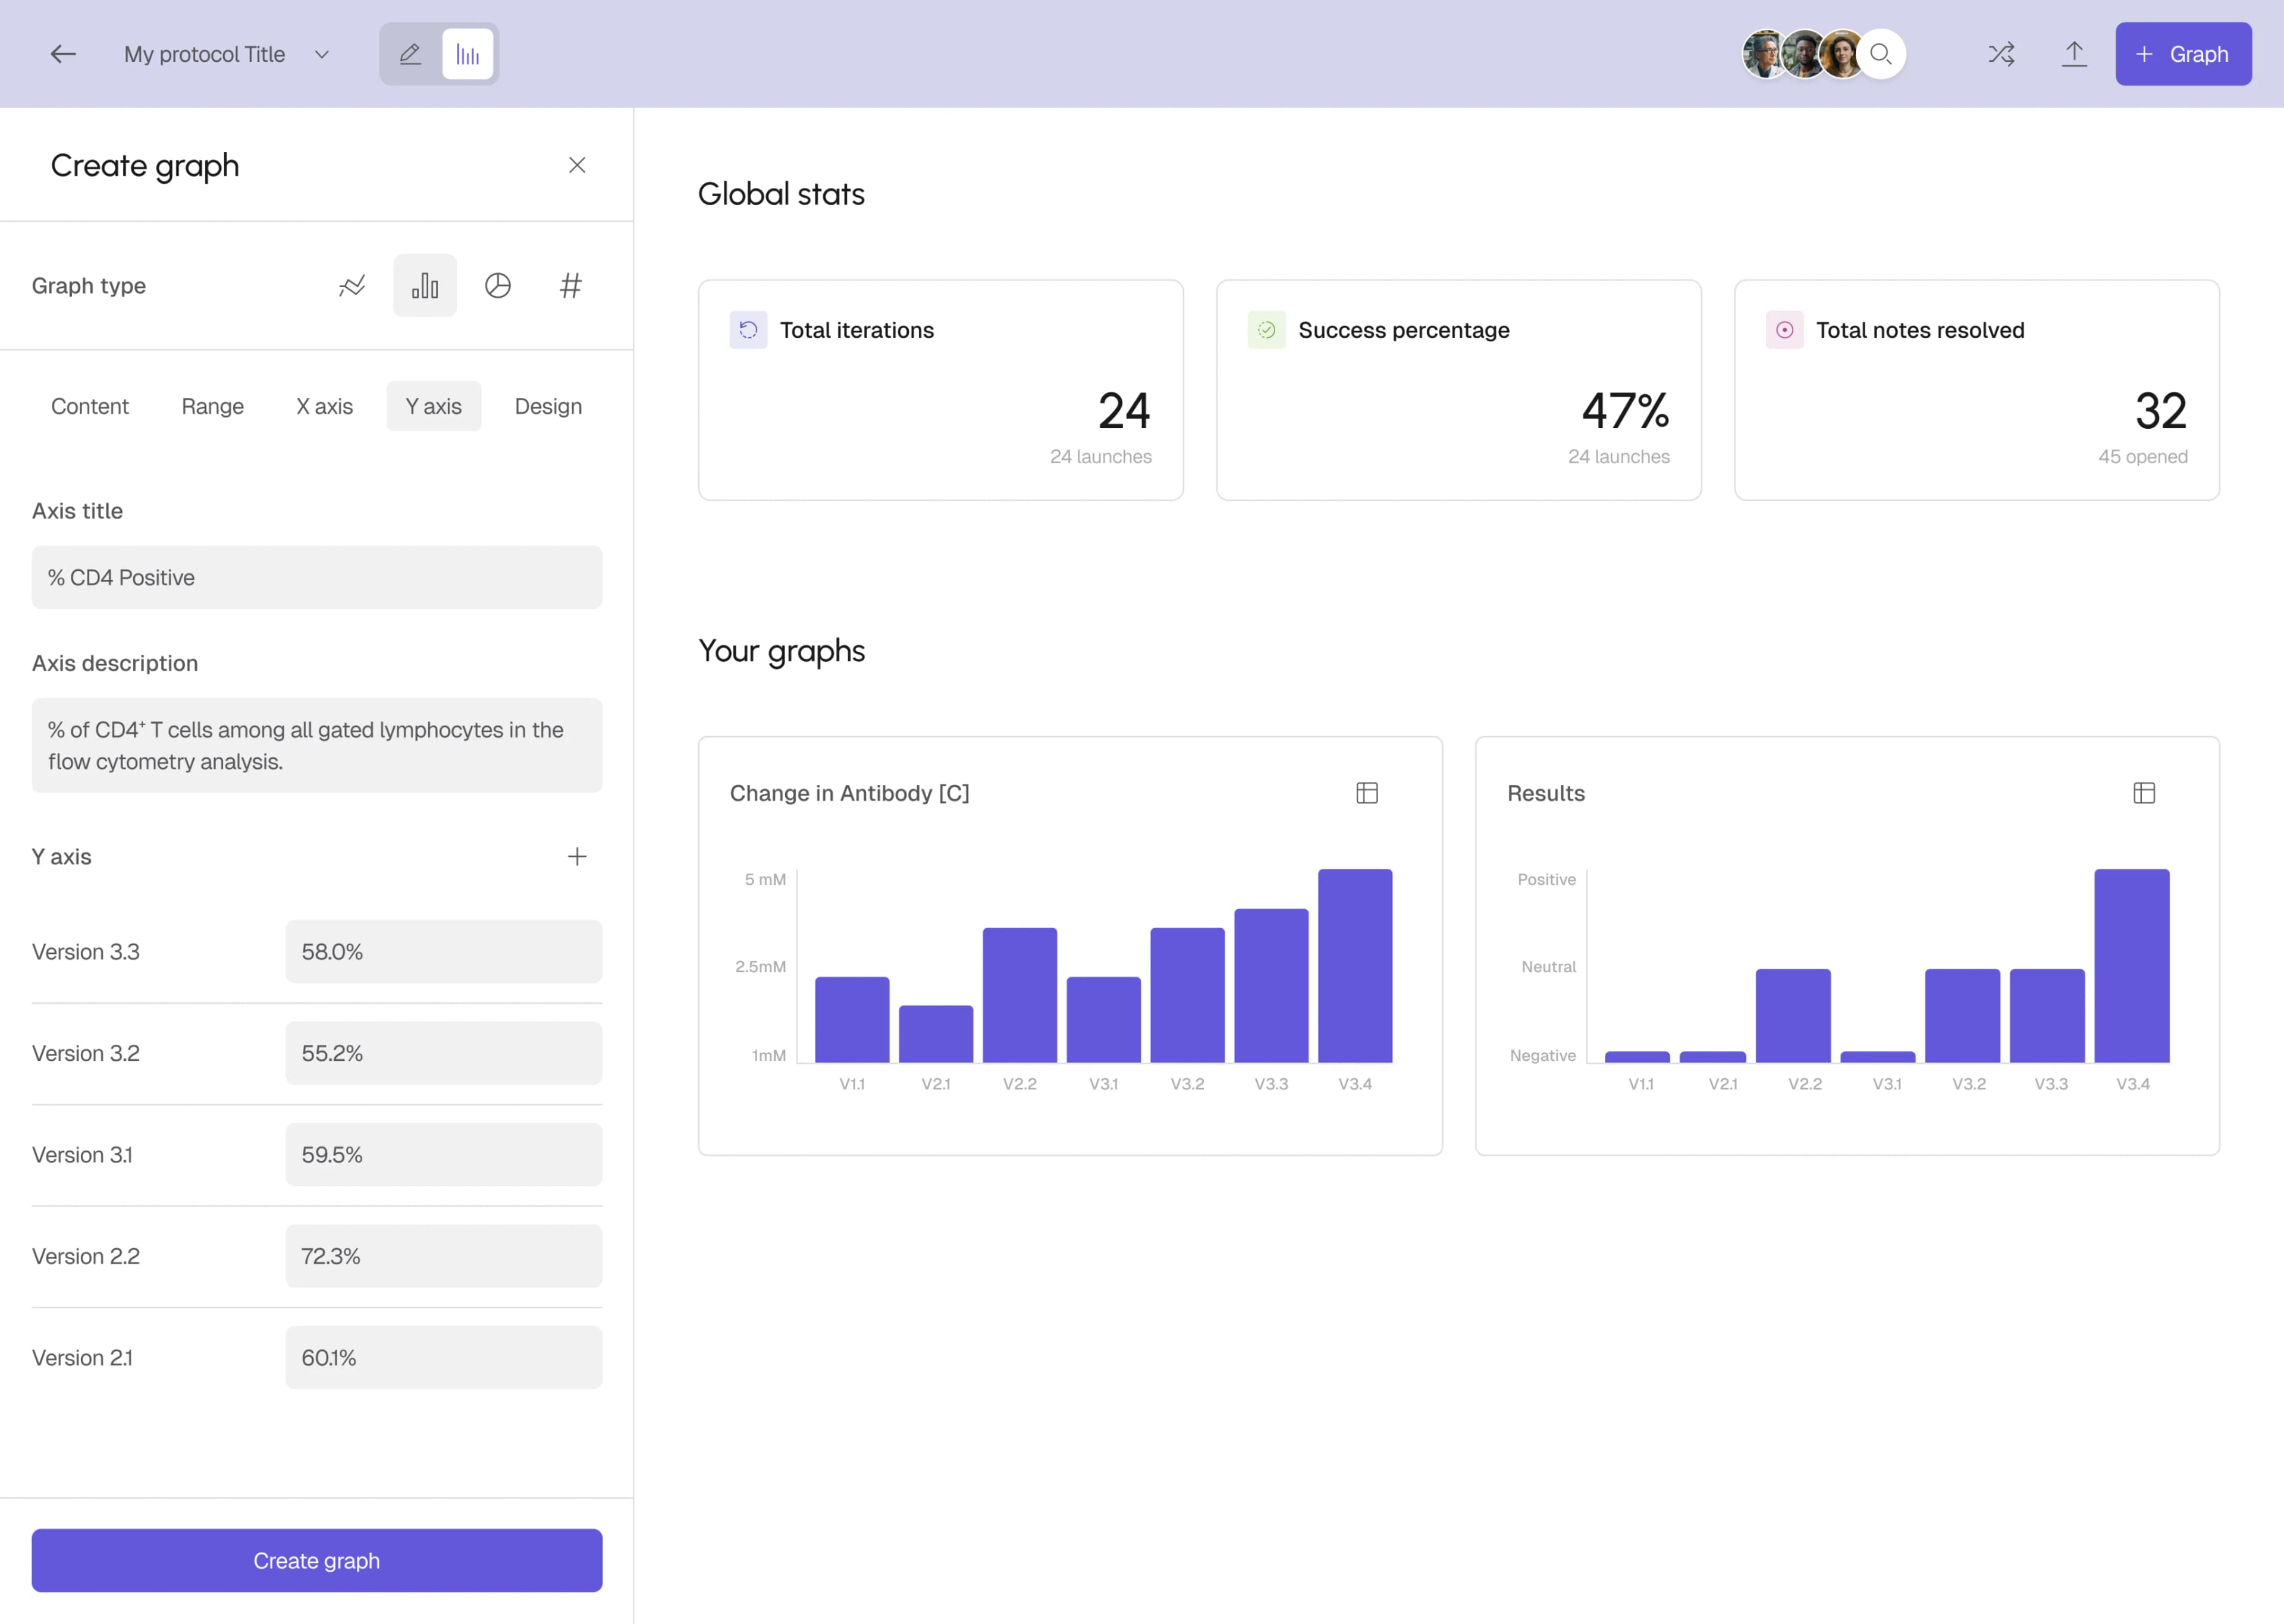Add a Y axis entry with plus icon
Screen dimensions: 2284x1624
577,856
